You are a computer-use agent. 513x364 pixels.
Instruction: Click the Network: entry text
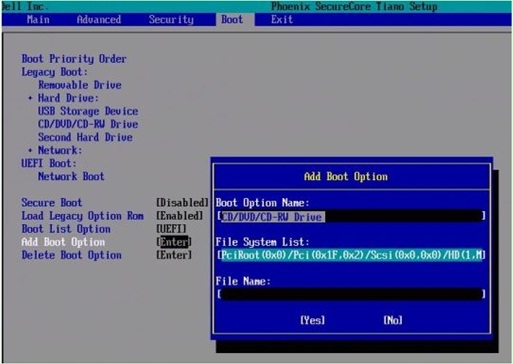60,150
